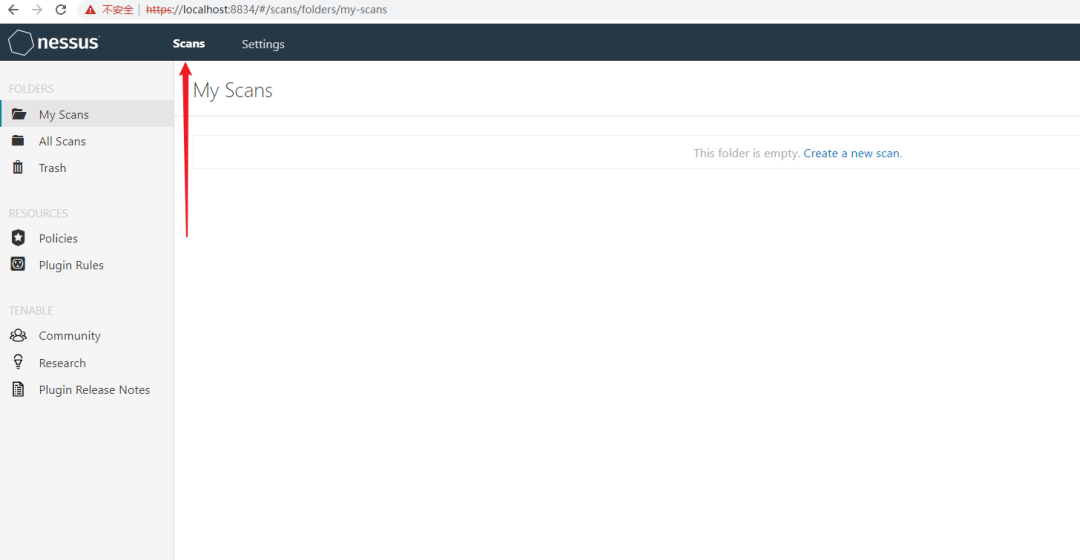Go forward in the browser
1080x560 pixels.
(37, 10)
